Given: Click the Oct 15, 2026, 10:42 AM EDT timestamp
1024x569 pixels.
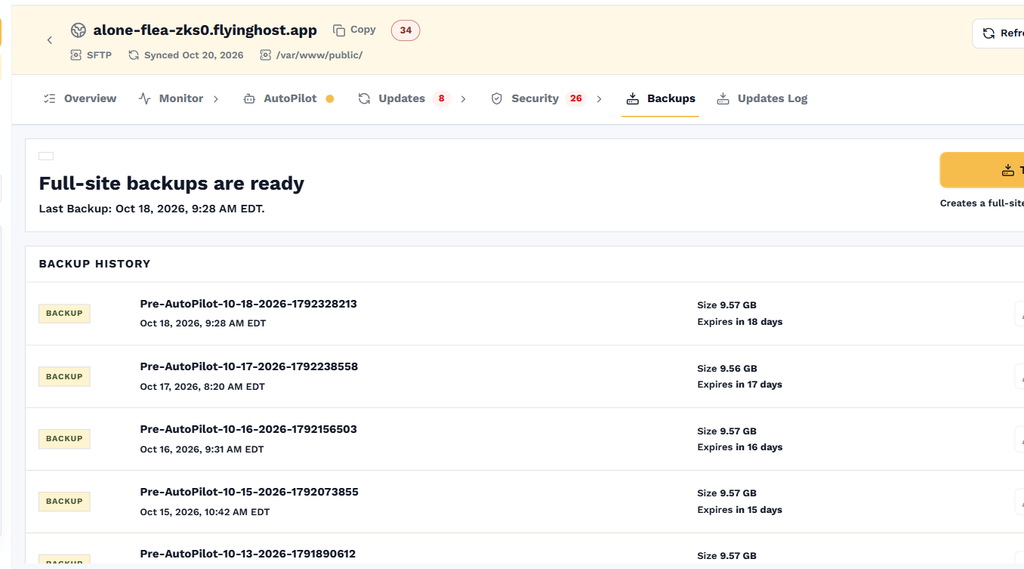Looking at the screenshot, I should [204, 512].
